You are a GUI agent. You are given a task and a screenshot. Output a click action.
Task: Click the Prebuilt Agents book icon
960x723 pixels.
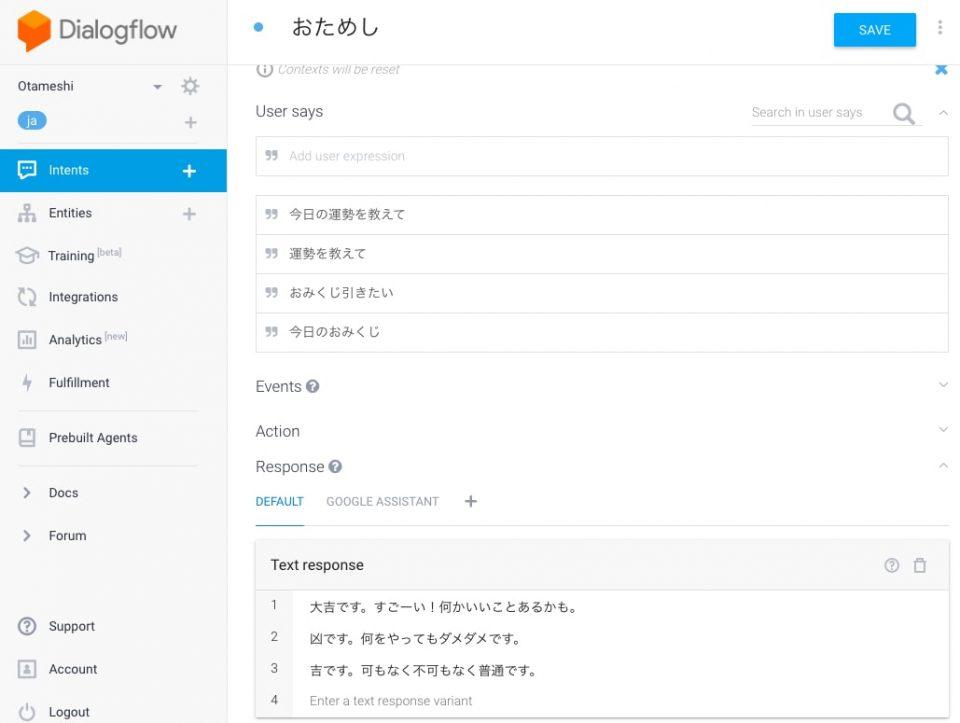tap(27, 438)
